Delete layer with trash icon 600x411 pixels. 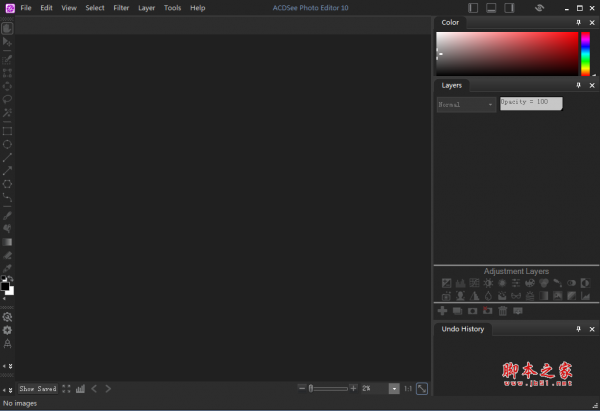[503, 311]
